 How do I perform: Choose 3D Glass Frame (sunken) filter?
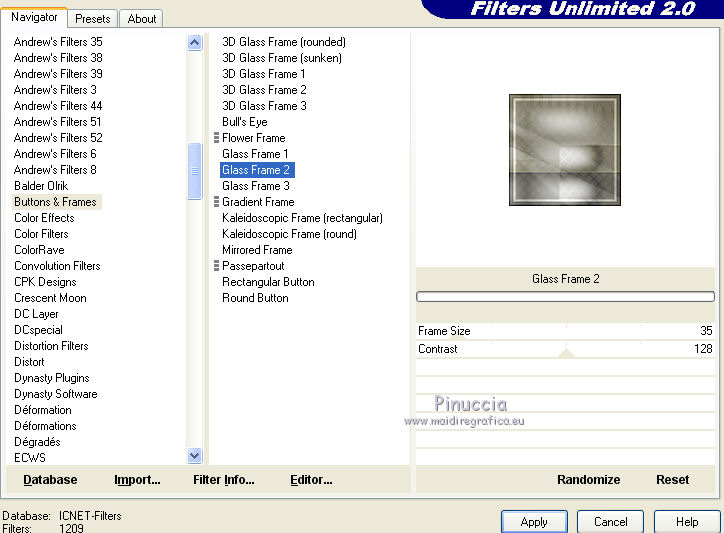pos(282,58)
